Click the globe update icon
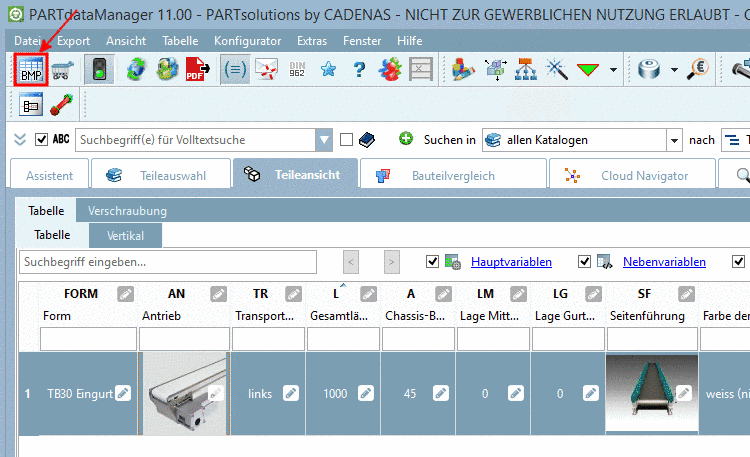The height and width of the screenshot is (457, 750). [167, 70]
